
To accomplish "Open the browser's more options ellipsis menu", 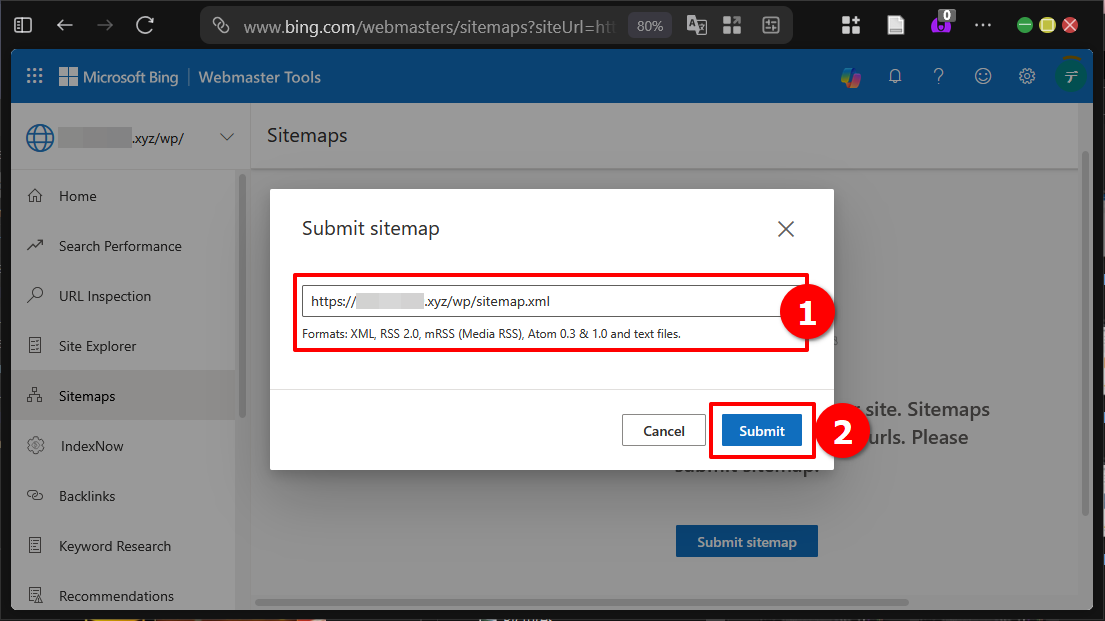I will 983,24.
